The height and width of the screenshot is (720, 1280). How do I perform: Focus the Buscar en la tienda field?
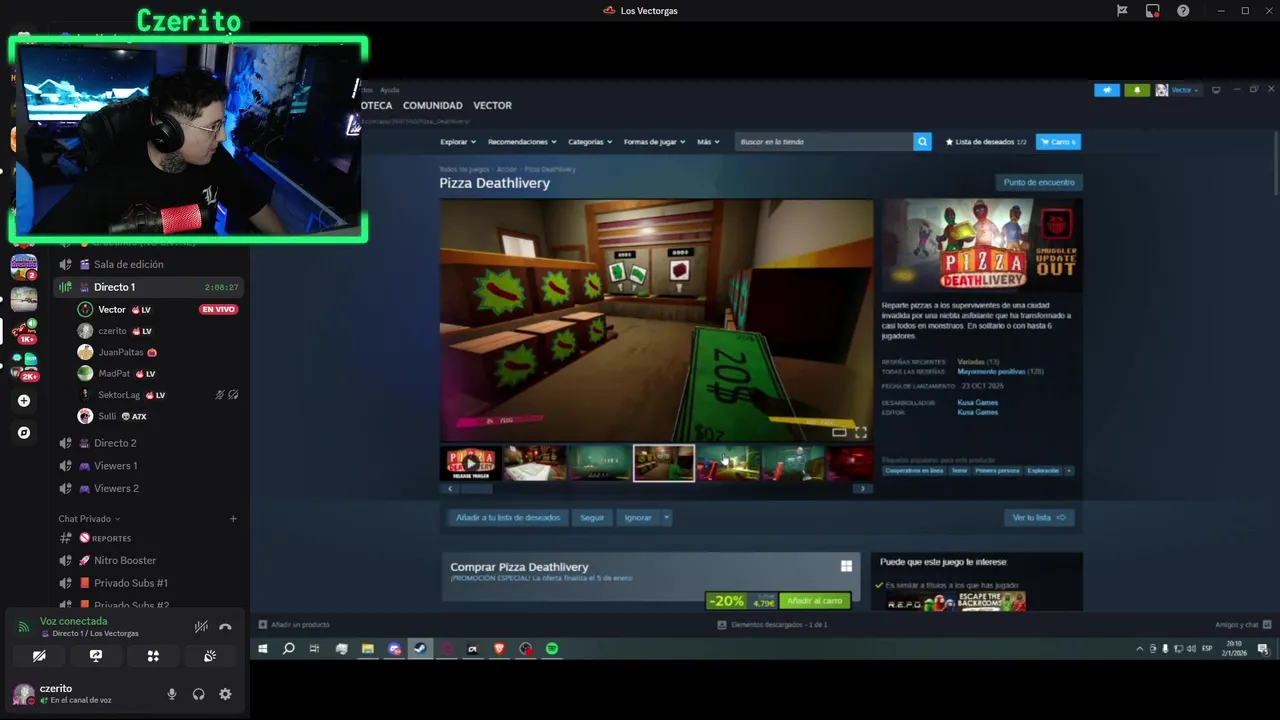coord(823,142)
